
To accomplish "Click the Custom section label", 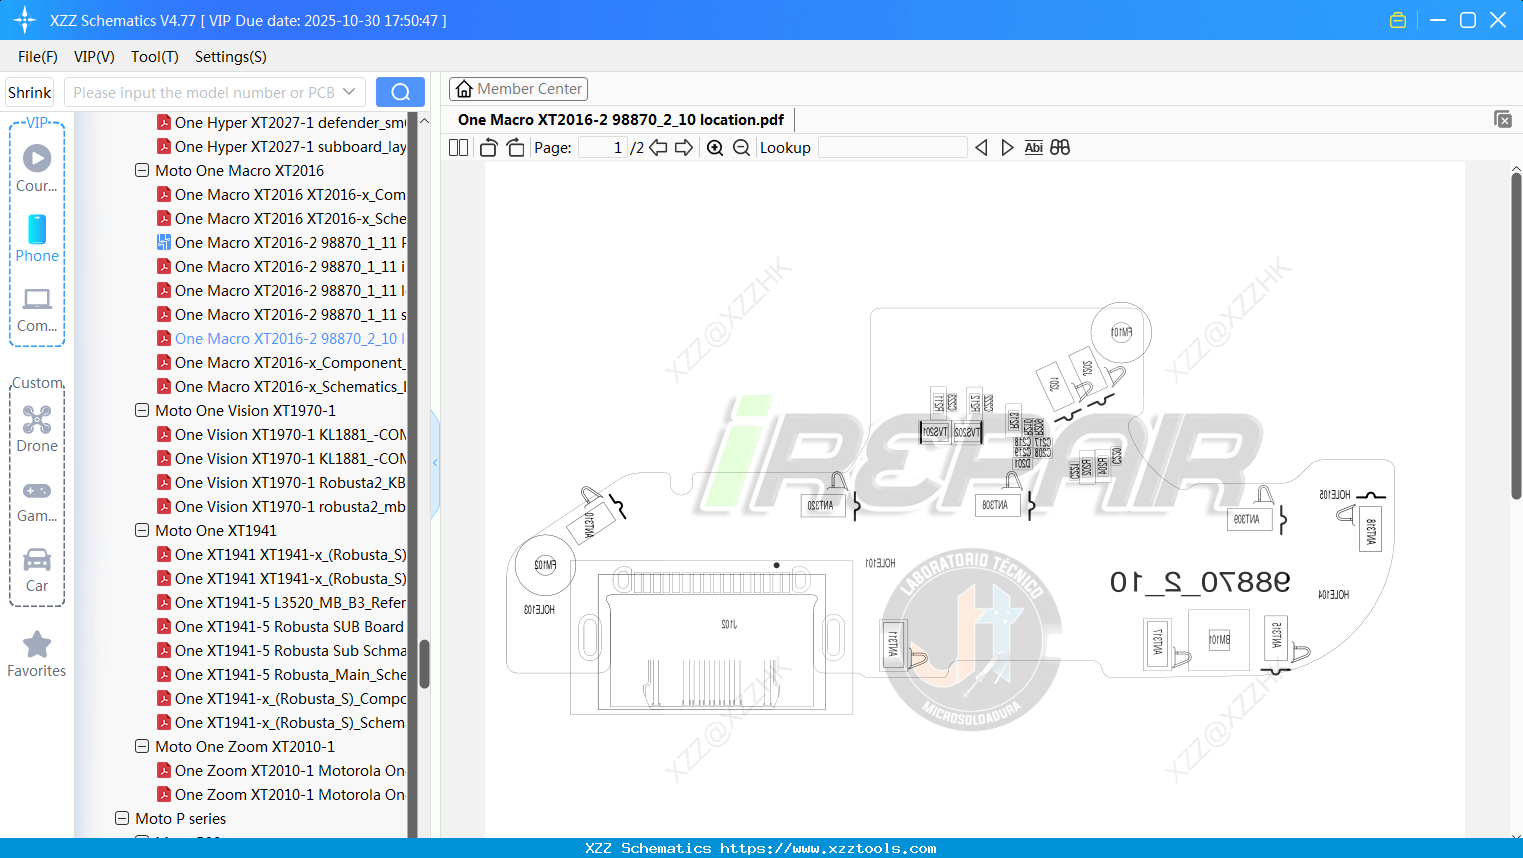I will coord(37,383).
